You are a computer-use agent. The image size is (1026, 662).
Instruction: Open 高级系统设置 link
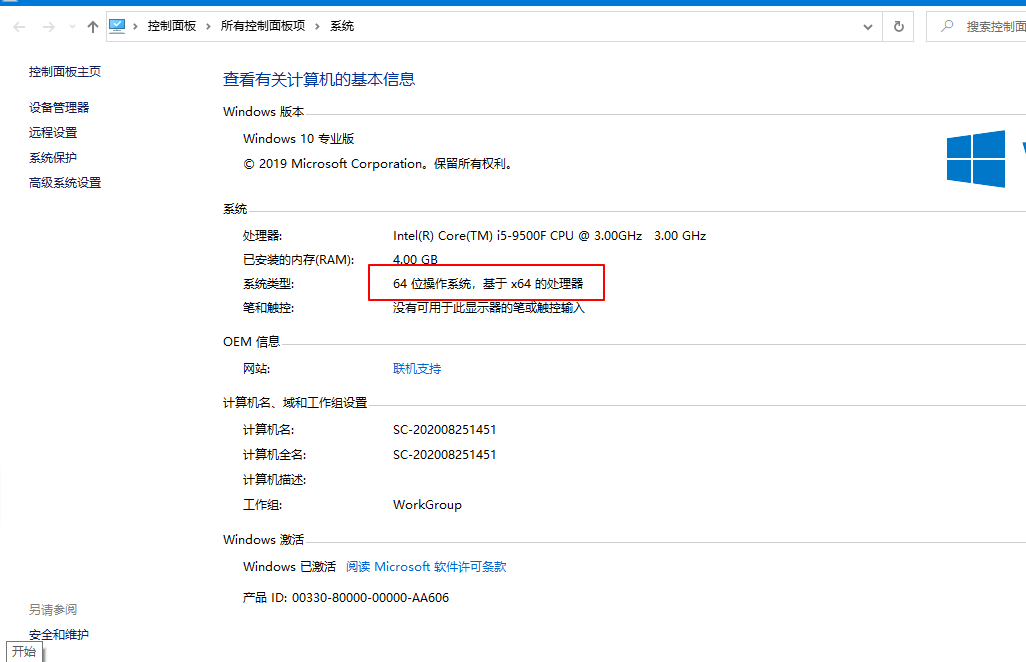65,183
